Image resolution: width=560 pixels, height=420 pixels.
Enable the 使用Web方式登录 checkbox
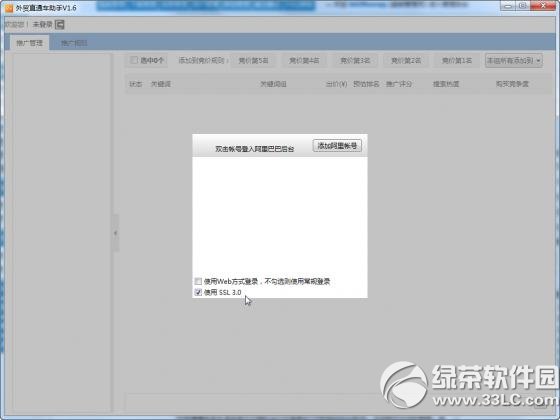pos(198,281)
